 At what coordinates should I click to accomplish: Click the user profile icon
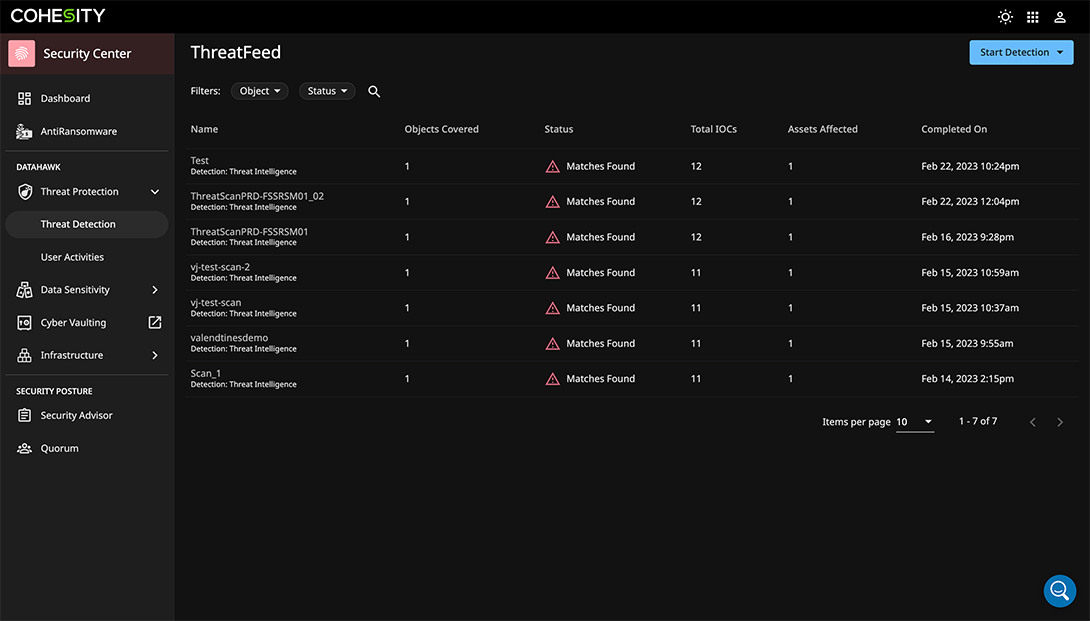pos(1060,16)
